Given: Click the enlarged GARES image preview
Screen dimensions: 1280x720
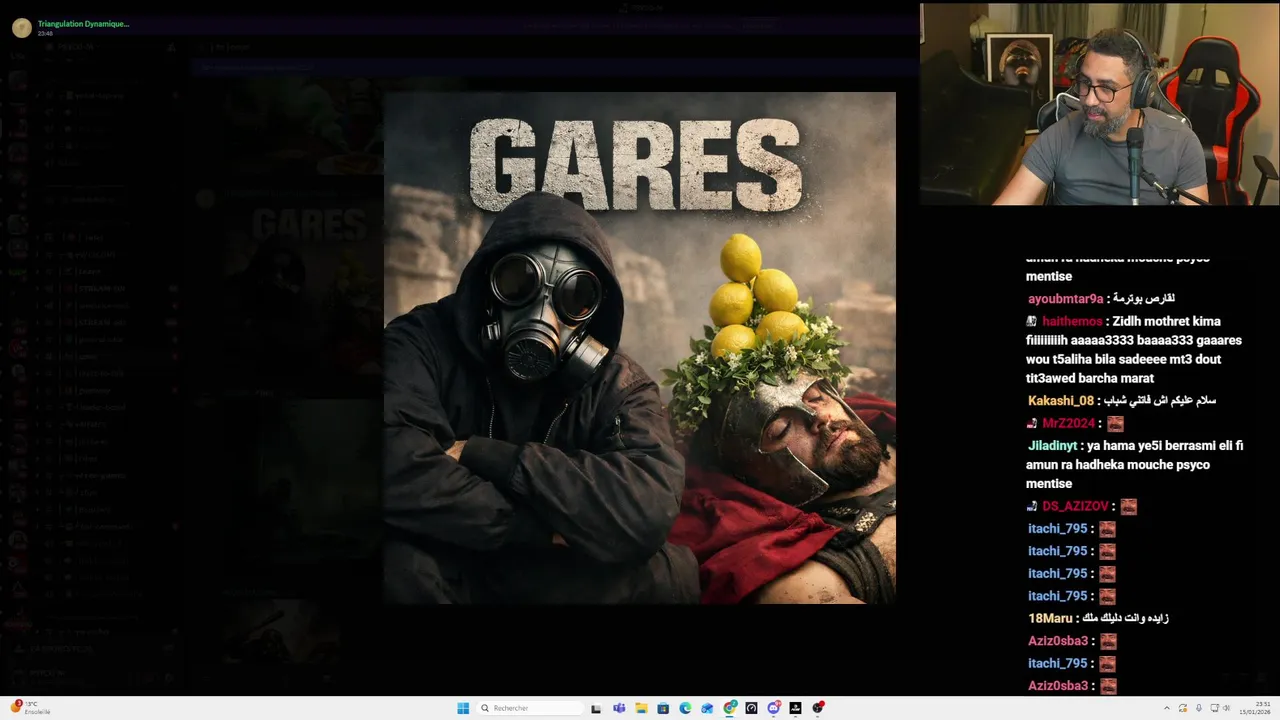Looking at the screenshot, I should coord(640,348).
